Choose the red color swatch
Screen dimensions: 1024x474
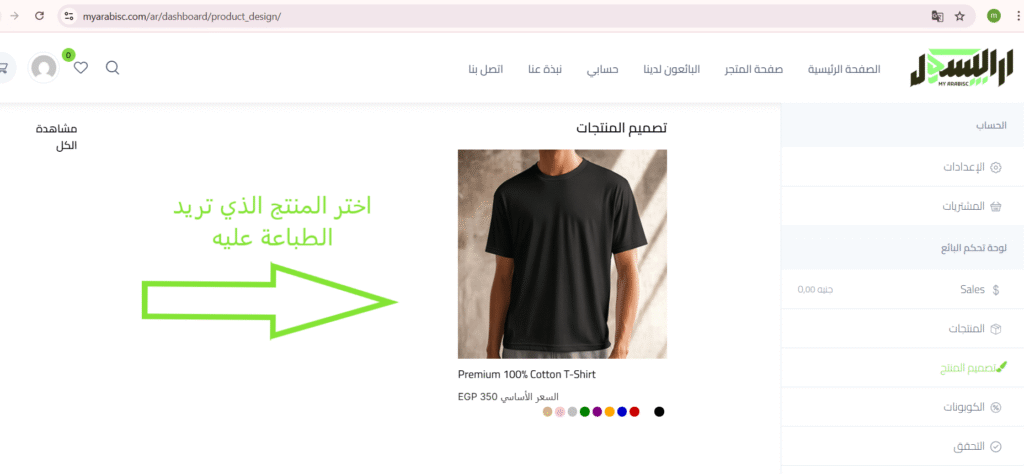point(634,411)
